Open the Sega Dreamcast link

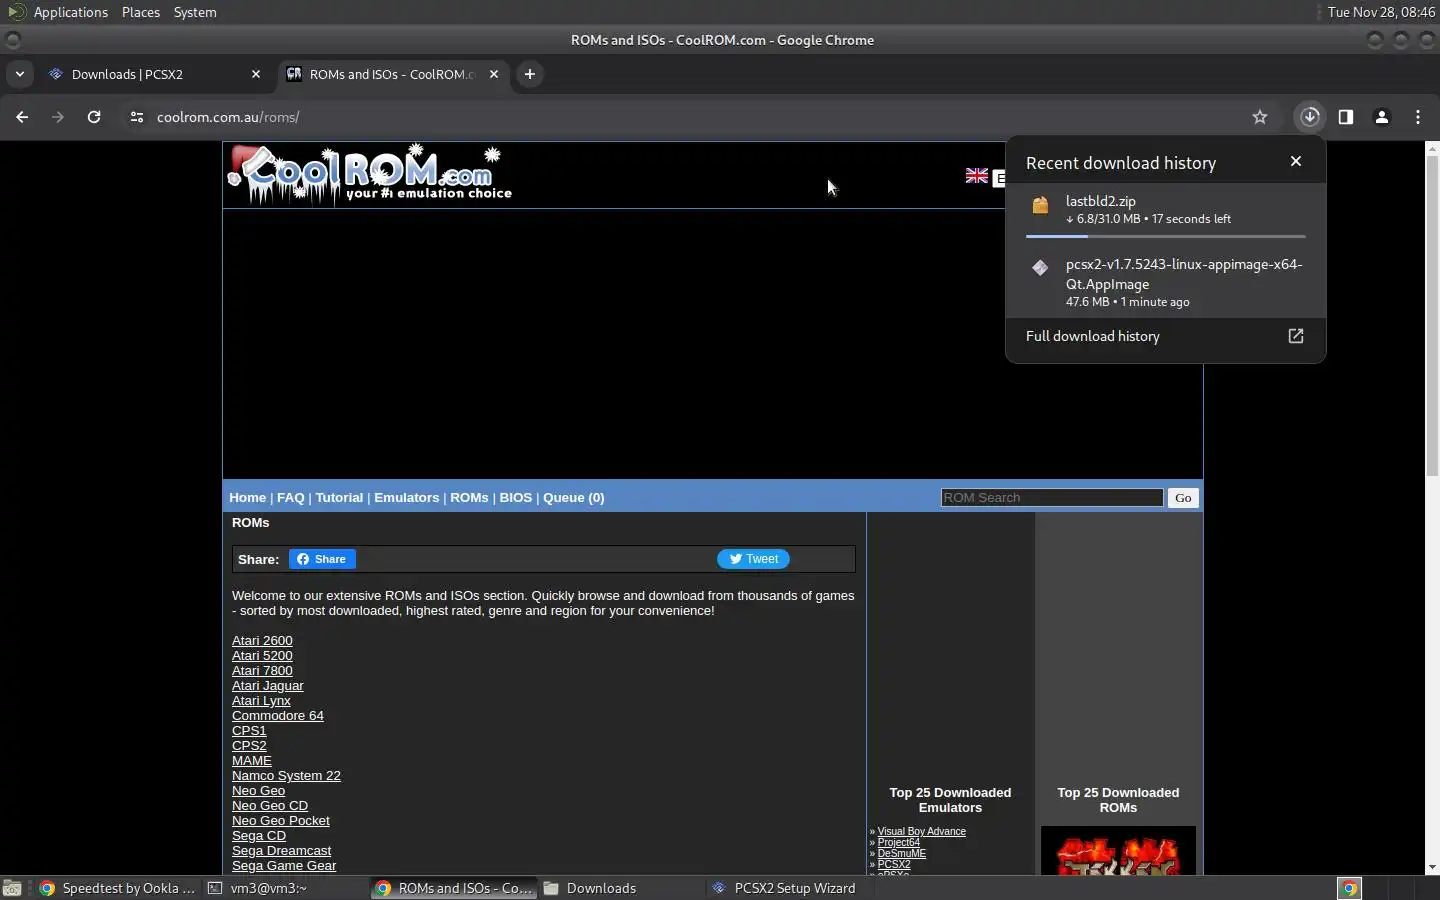pos(281,851)
